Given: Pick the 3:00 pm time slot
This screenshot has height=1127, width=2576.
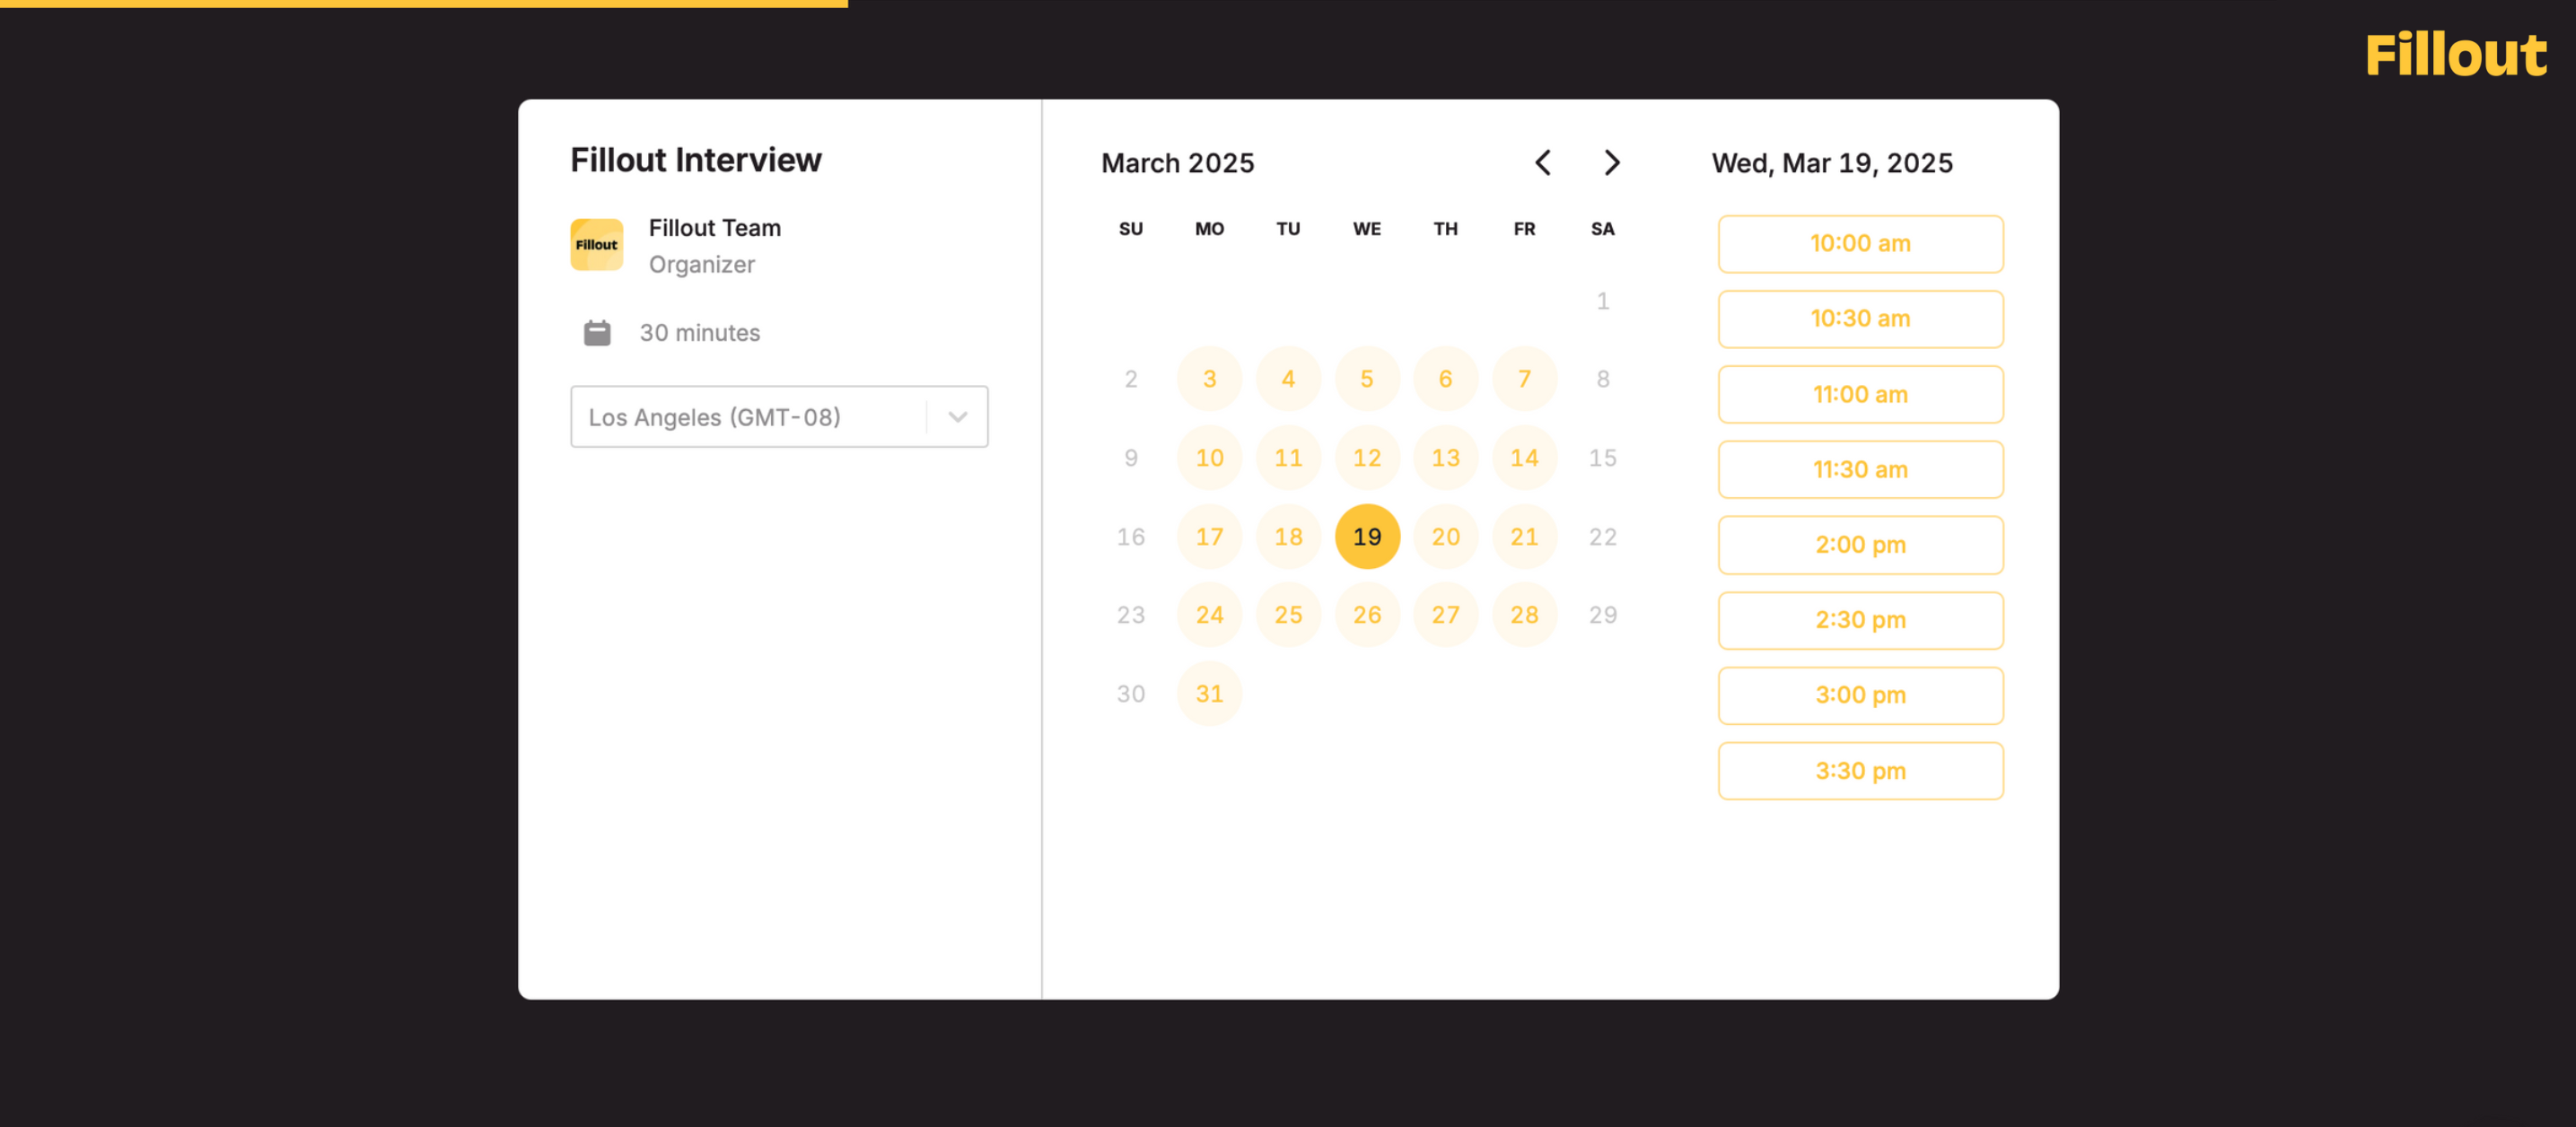Looking at the screenshot, I should (1860, 696).
